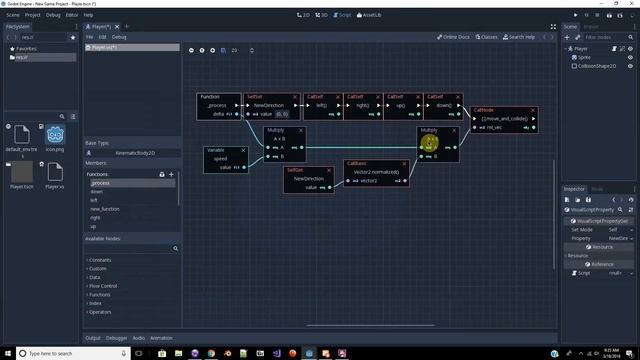Click the Windows Start button
This screenshot has height=360, width=640.
[8, 353]
